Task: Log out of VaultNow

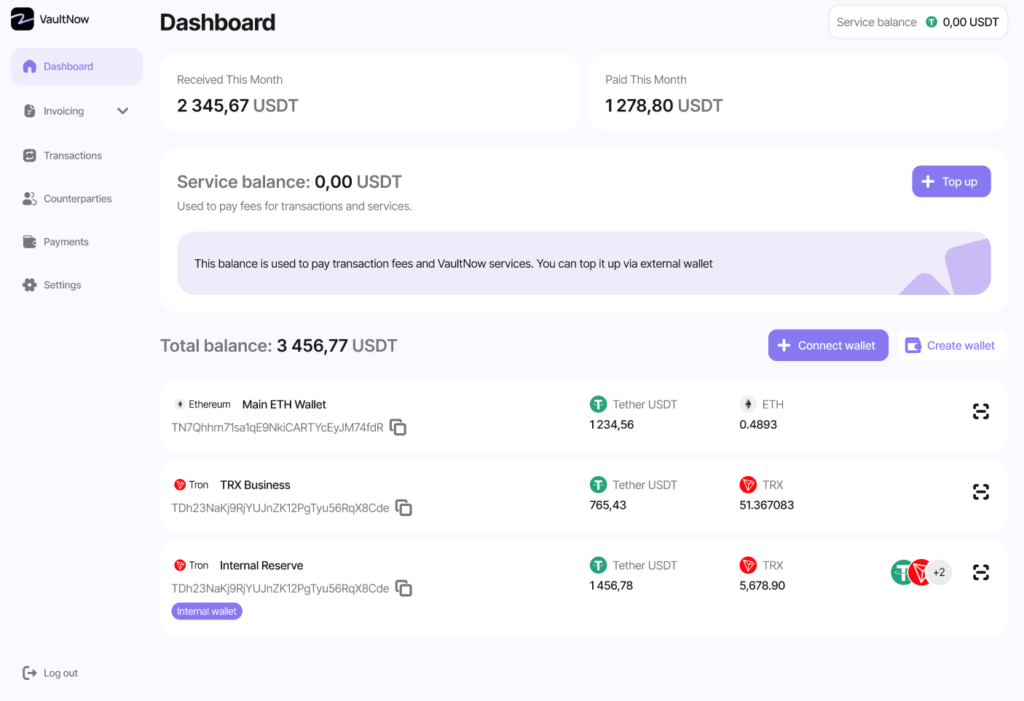Action: tap(60, 673)
